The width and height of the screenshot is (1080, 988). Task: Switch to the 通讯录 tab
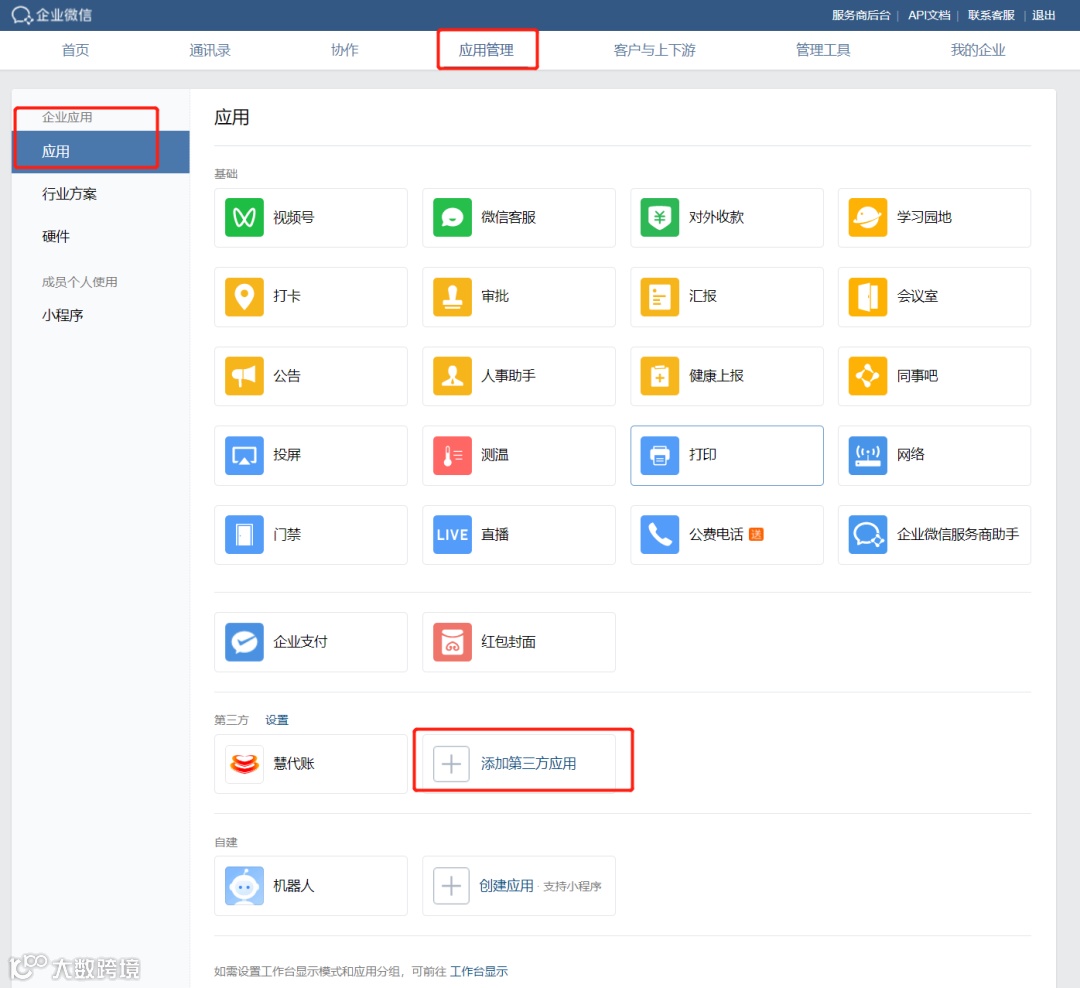tap(209, 50)
